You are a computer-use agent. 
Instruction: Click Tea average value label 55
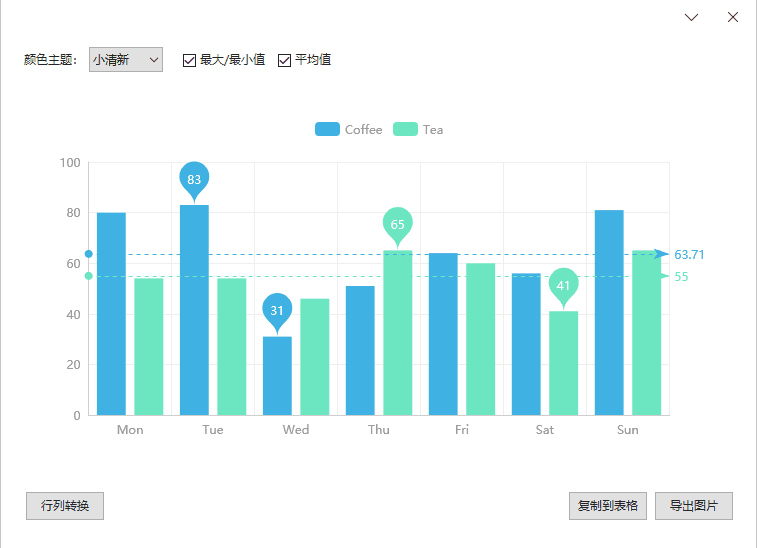[x=681, y=277]
